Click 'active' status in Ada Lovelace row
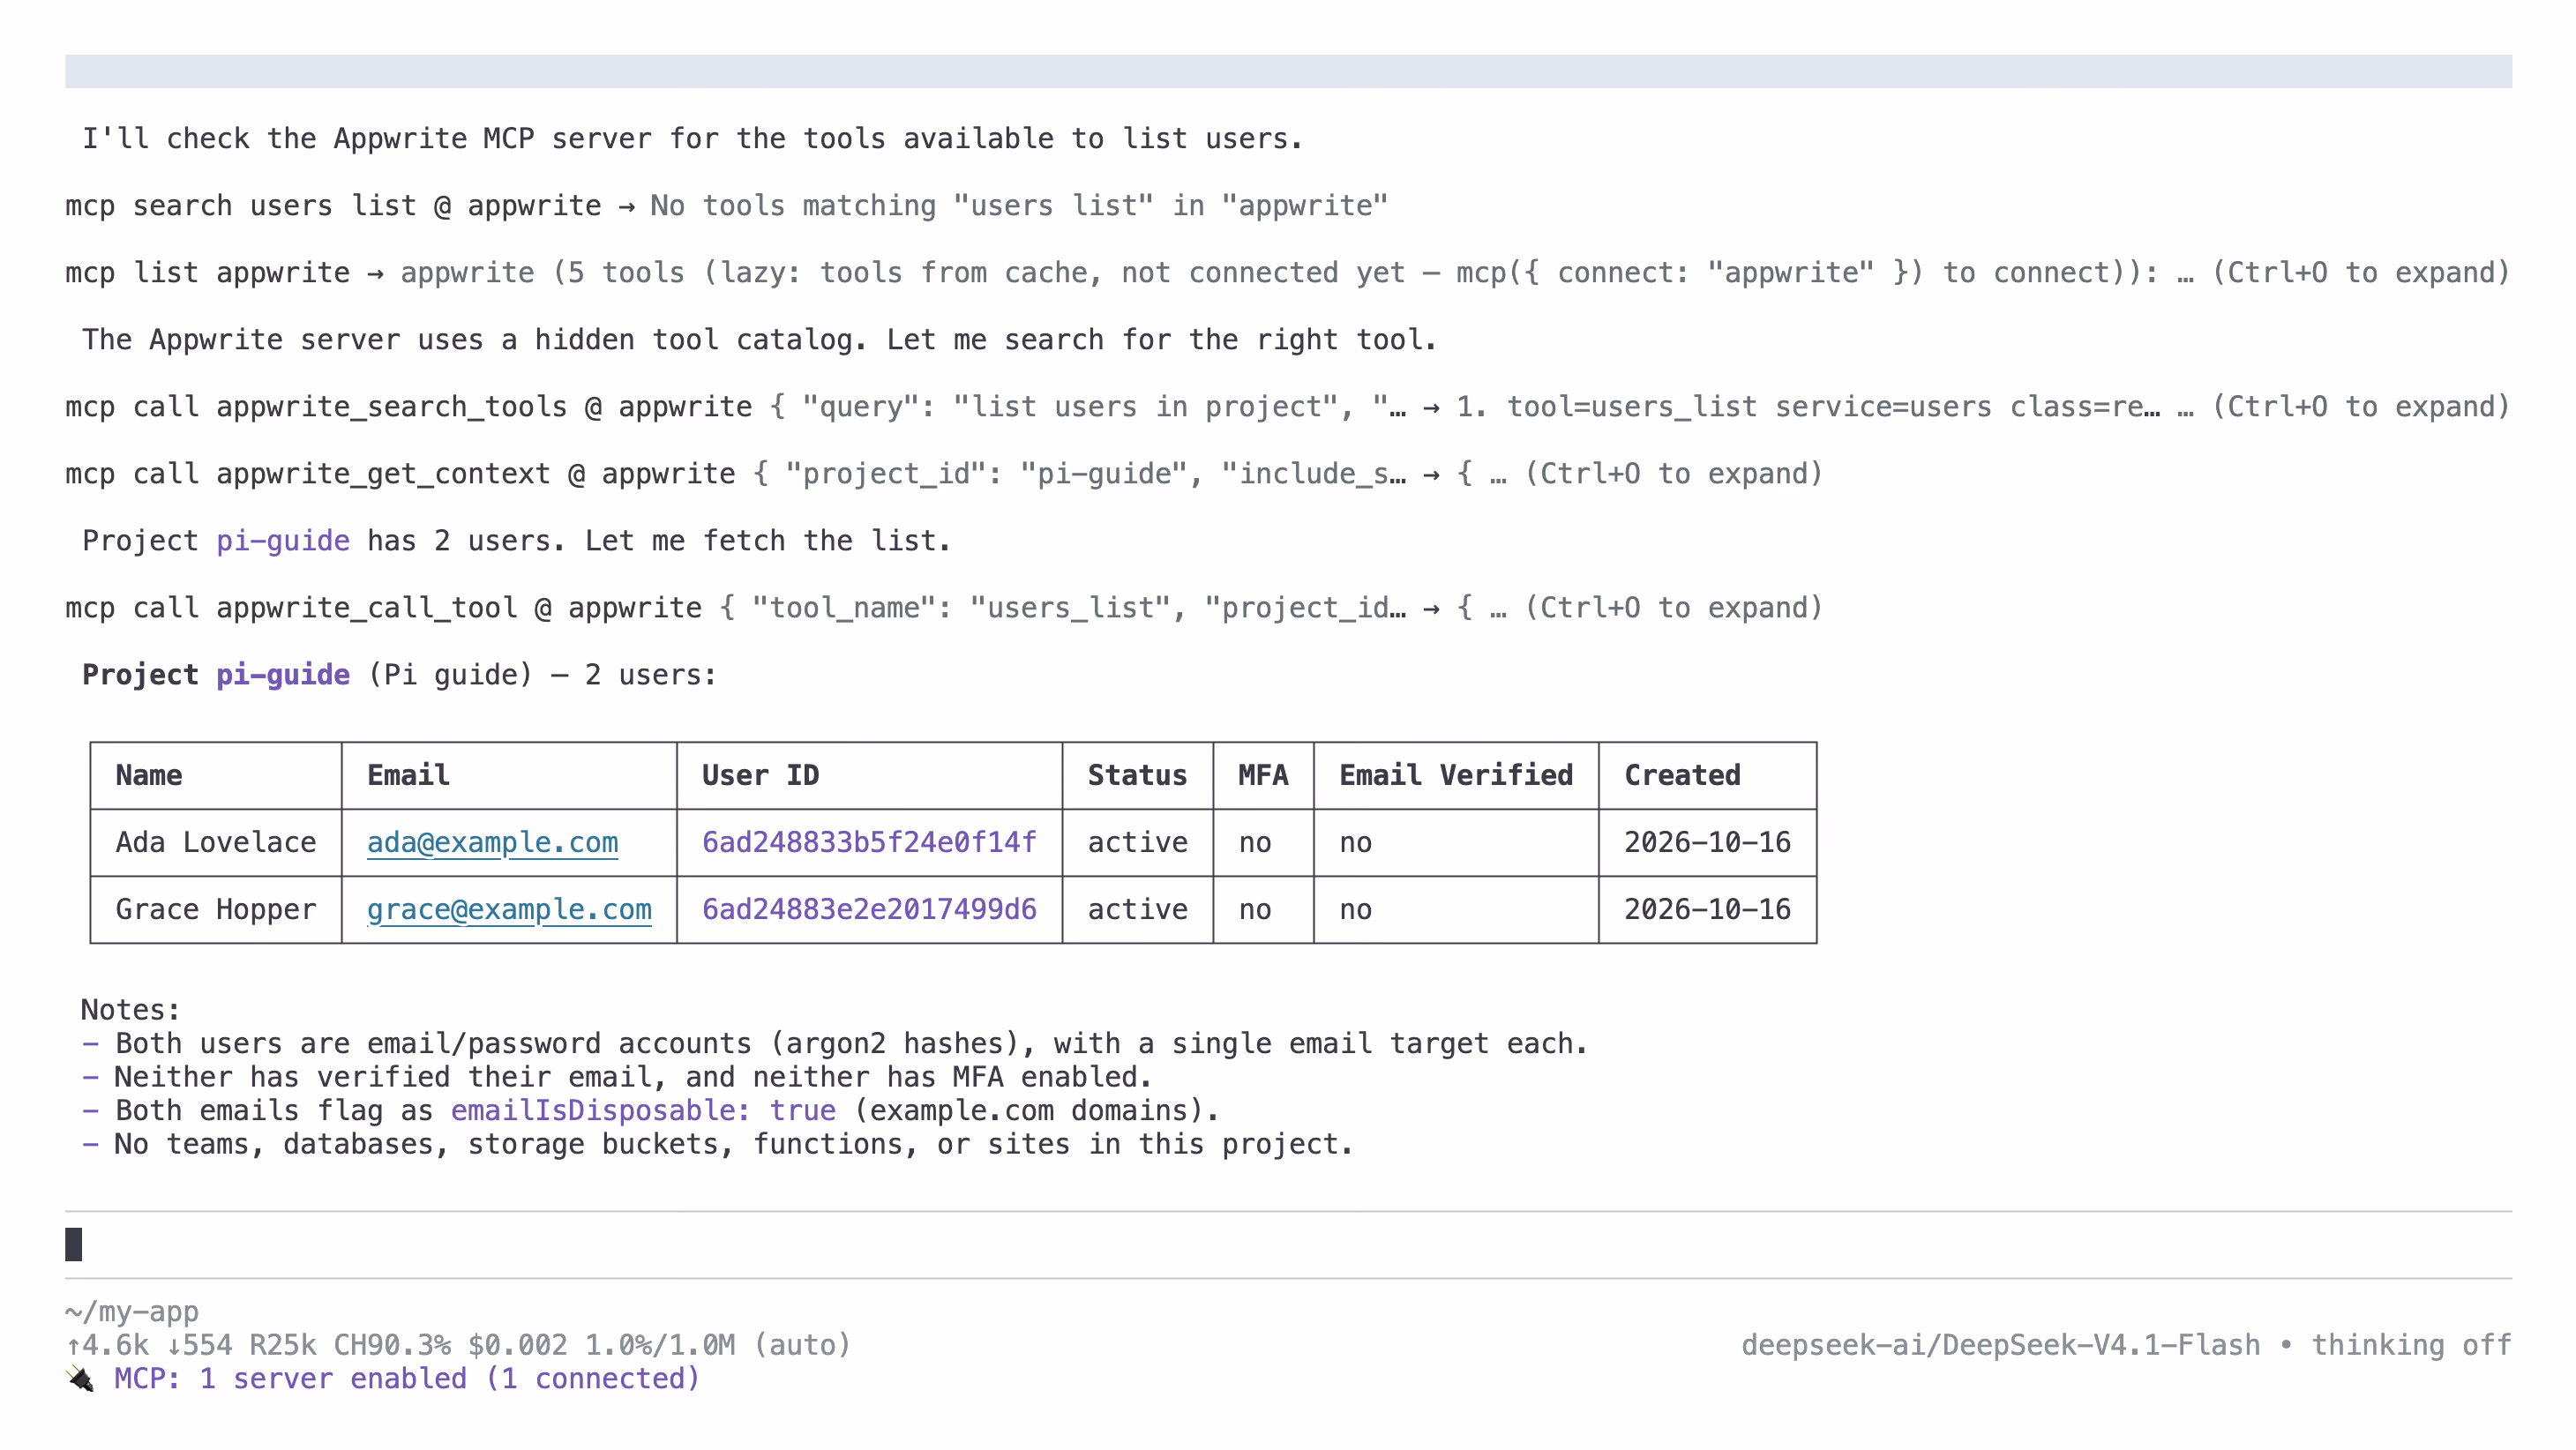2576x1450 pixels. [1137, 842]
